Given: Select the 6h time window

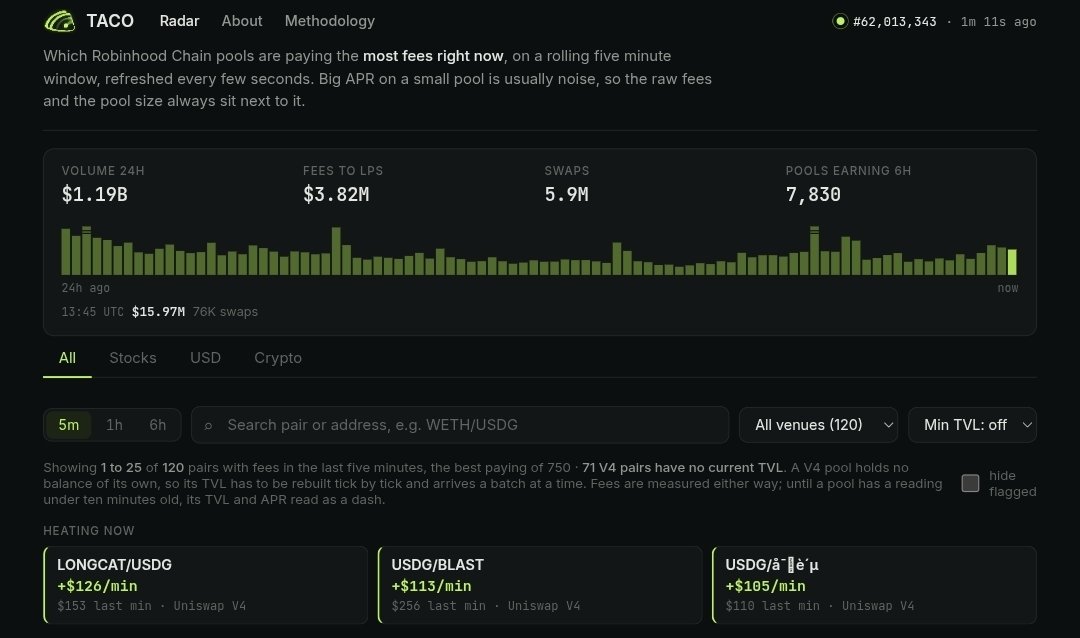Looking at the screenshot, I should tap(158, 425).
